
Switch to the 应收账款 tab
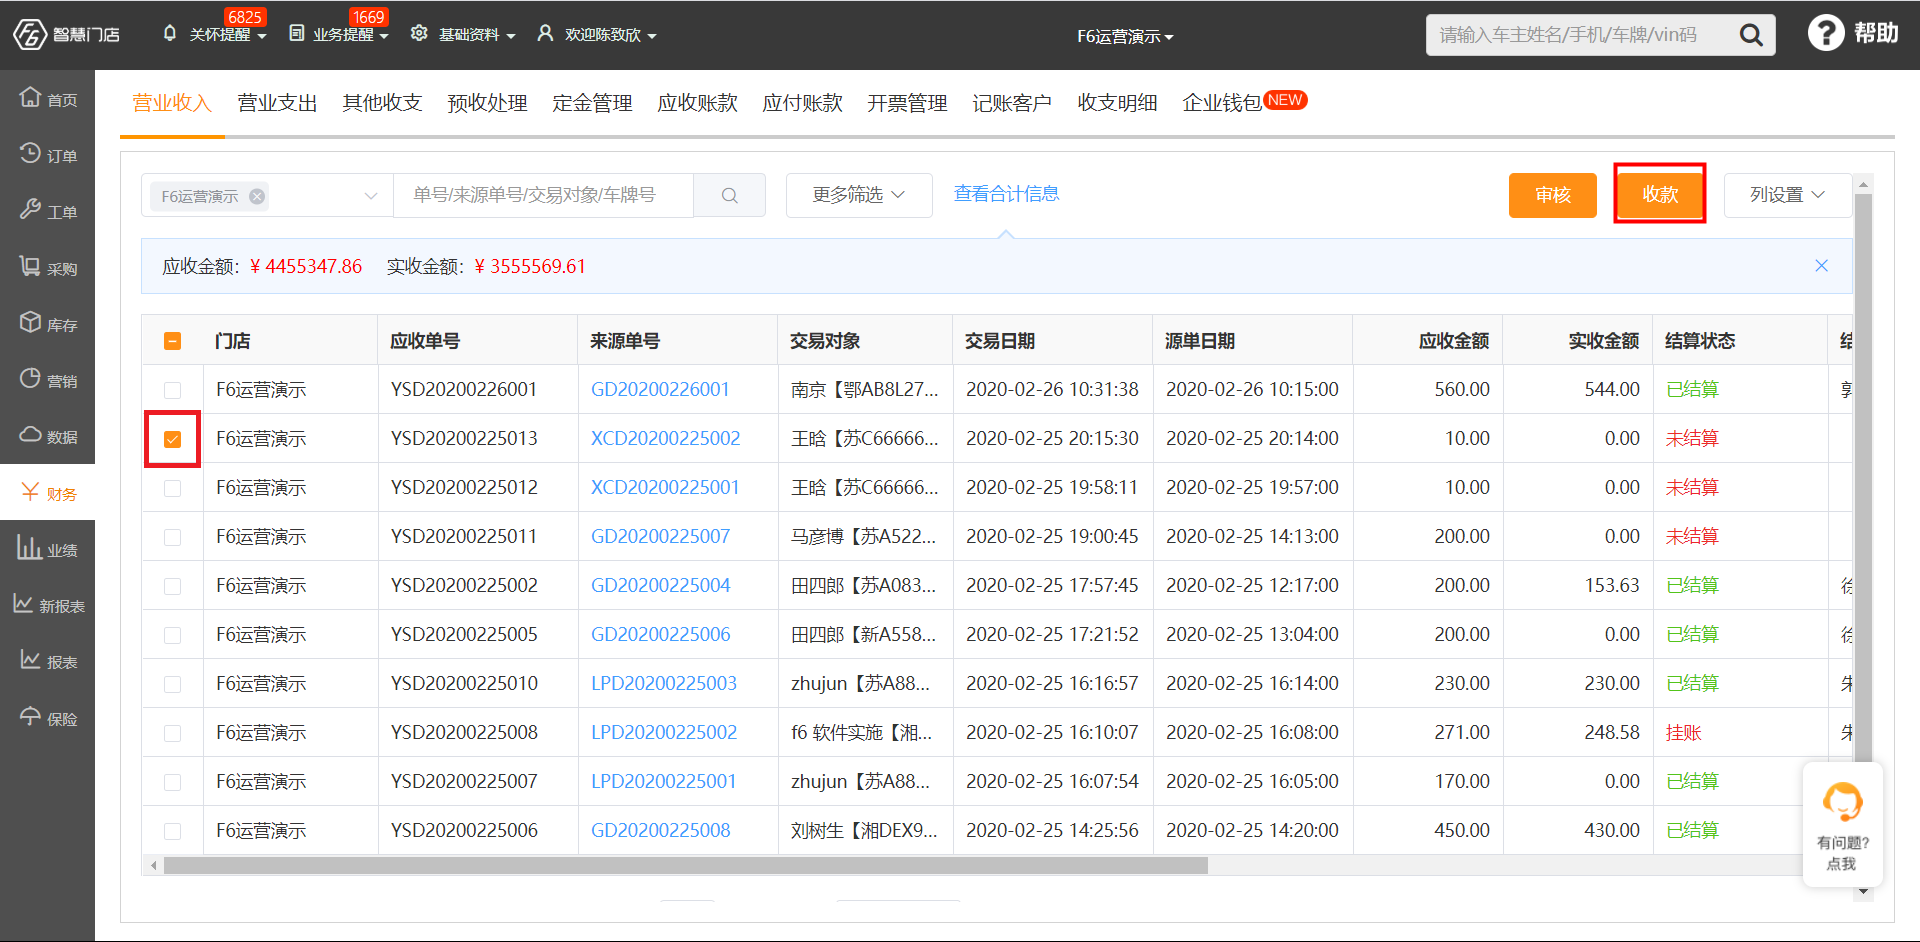[x=697, y=103]
